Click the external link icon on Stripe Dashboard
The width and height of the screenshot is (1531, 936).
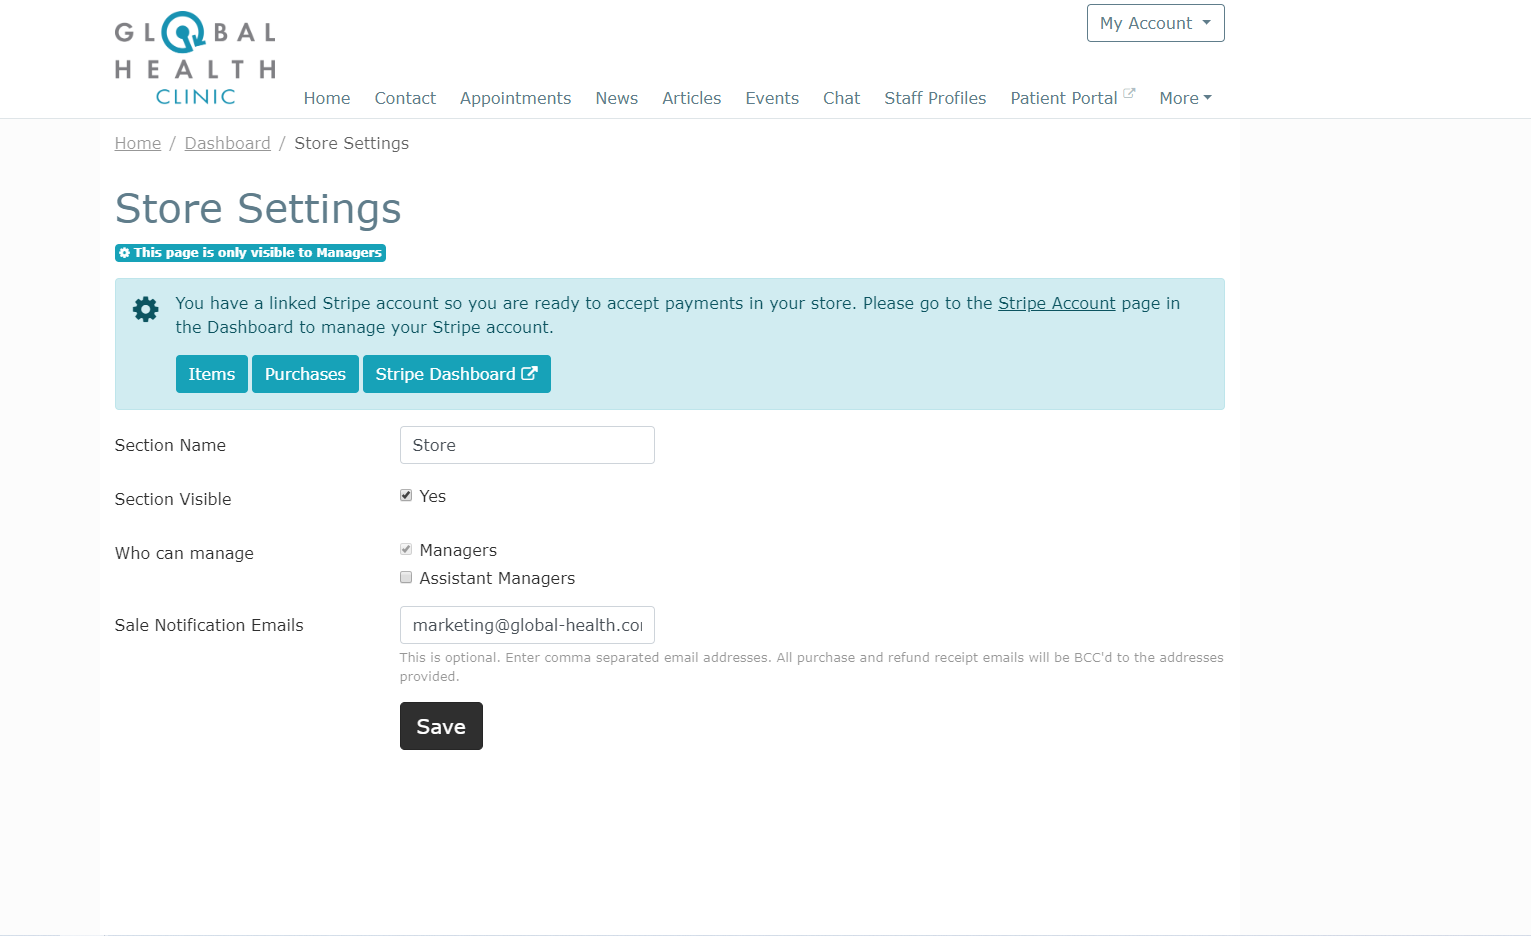click(x=530, y=373)
